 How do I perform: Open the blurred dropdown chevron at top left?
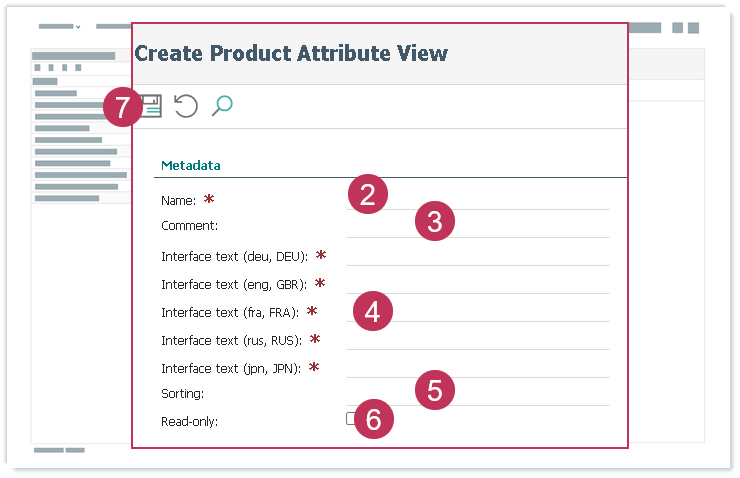tap(77, 27)
